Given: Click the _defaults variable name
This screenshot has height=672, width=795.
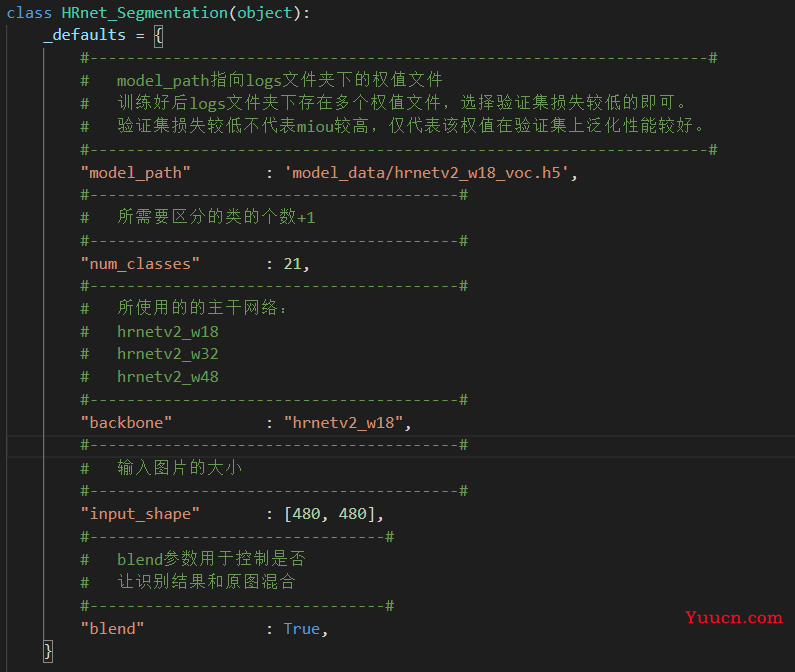Looking at the screenshot, I should [x=84, y=36].
